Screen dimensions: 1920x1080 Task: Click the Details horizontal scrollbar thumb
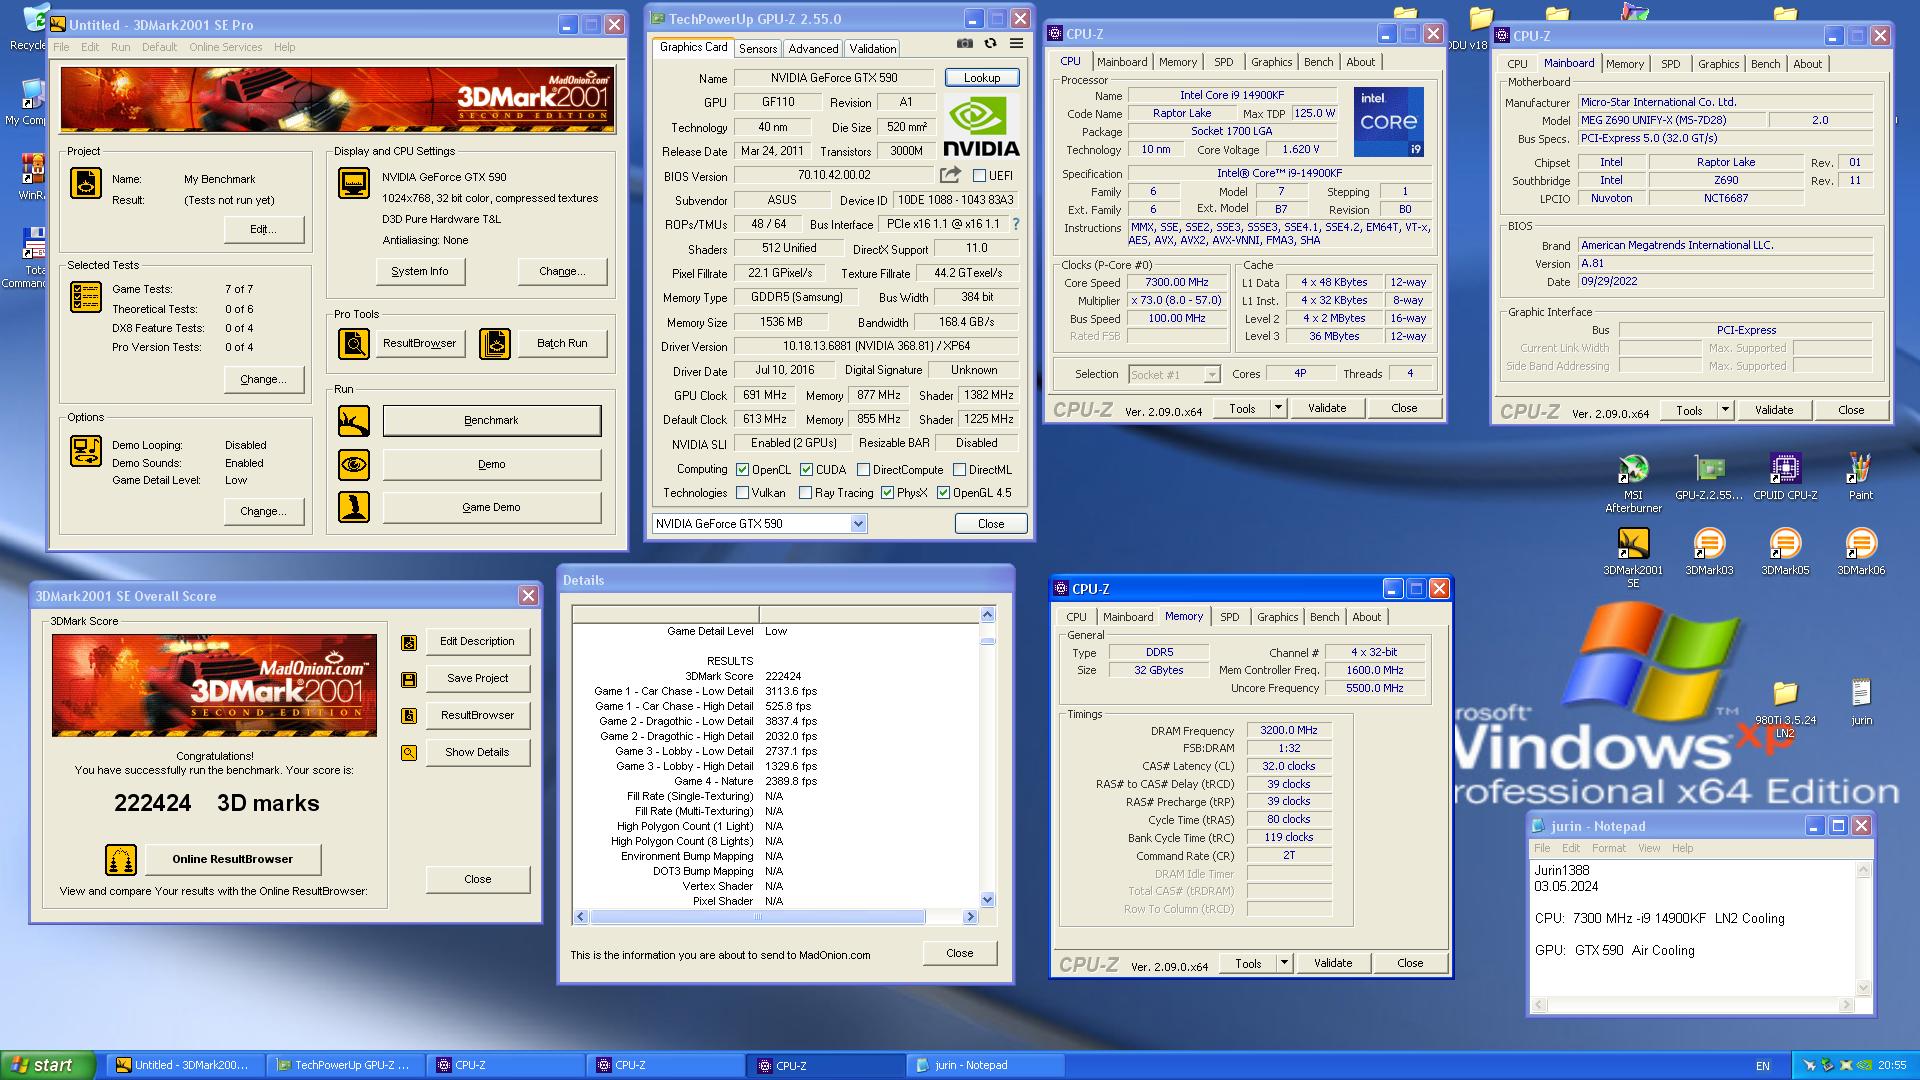coord(757,917)
